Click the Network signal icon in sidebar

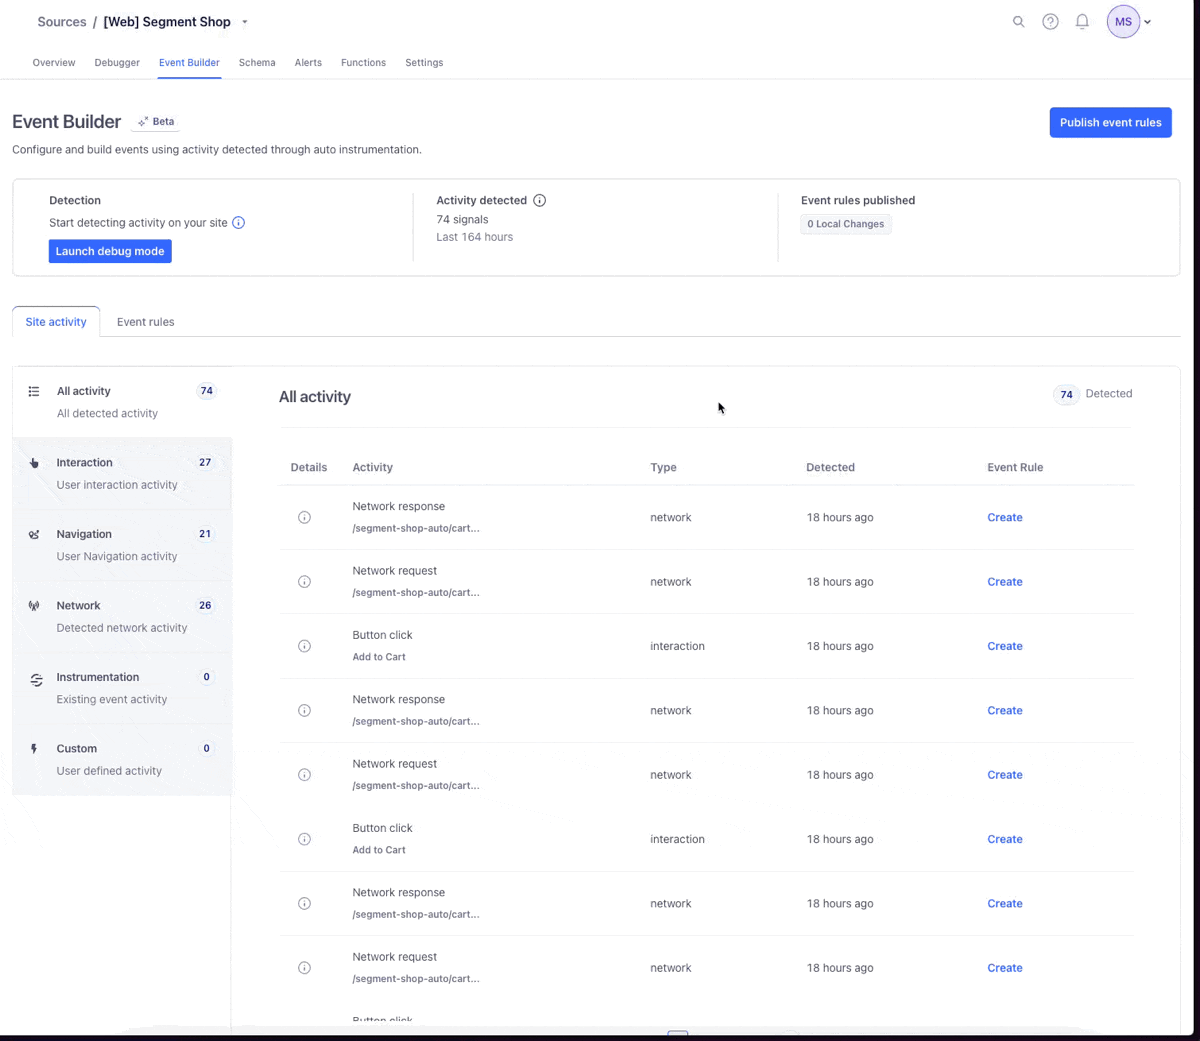[x=33, y=605]
